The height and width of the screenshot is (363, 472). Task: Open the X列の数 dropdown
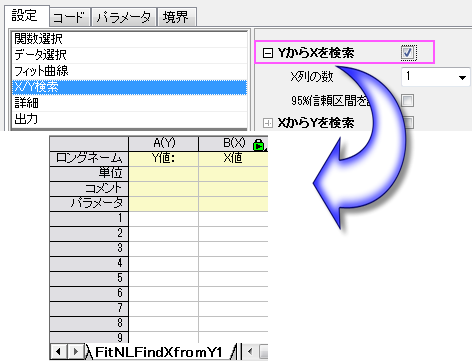(x=462, y=77)
